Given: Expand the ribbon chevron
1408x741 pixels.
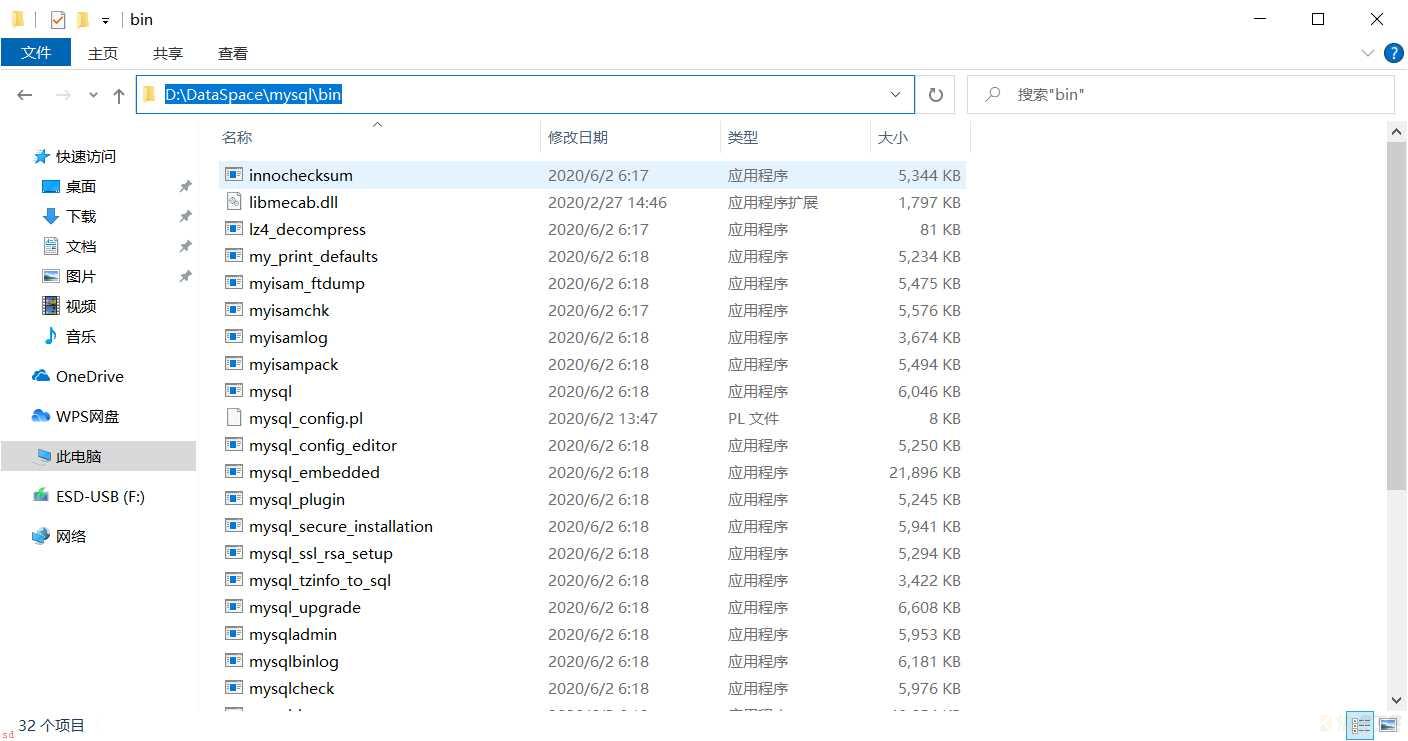Looking at the screenshot, I should (x=1368, y=53).
